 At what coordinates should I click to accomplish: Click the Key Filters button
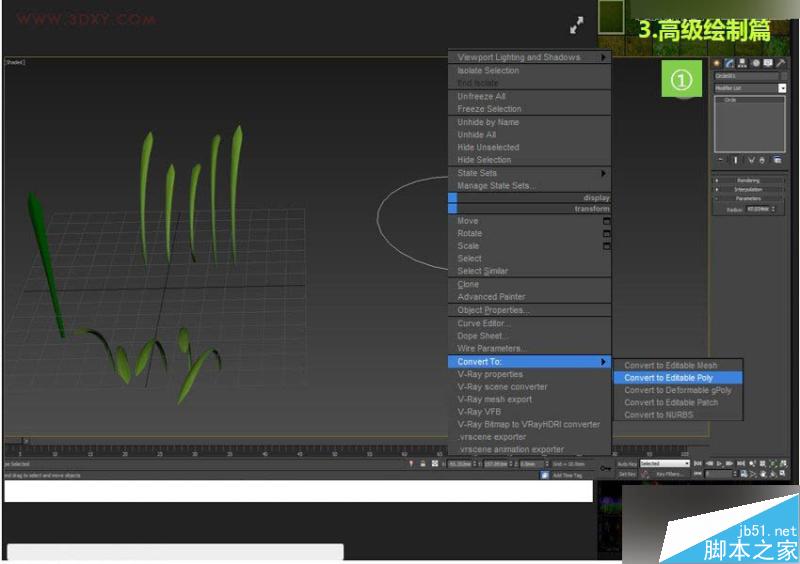click(669, 474)
